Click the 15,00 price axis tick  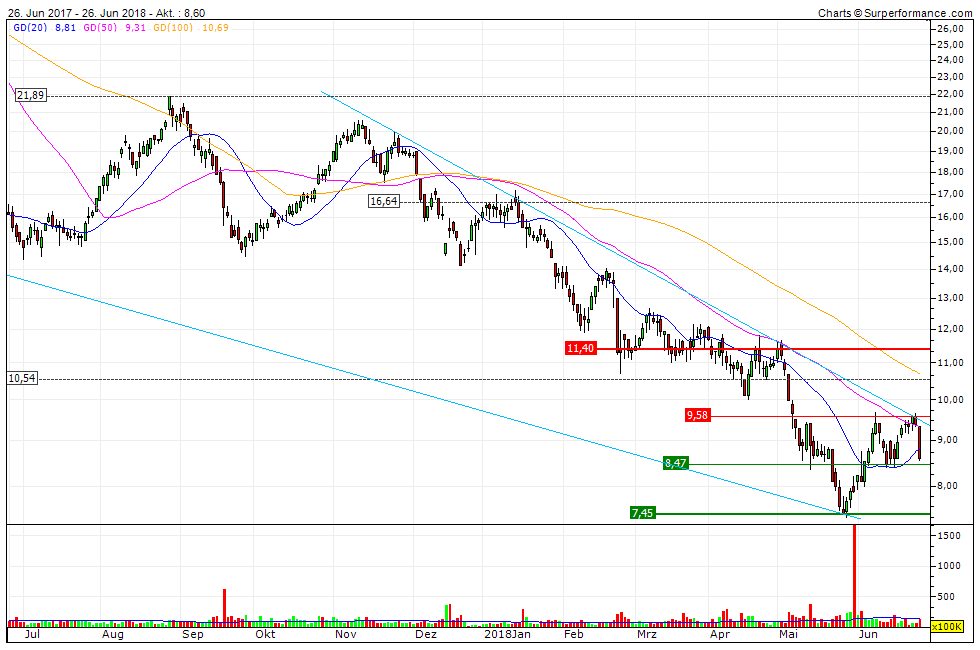tap(949, 242)
